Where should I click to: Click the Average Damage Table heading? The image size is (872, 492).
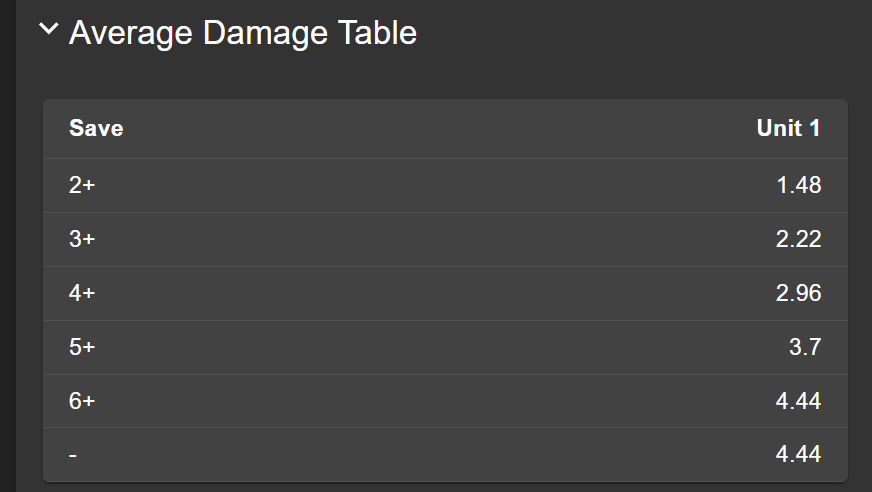[242, 33]
